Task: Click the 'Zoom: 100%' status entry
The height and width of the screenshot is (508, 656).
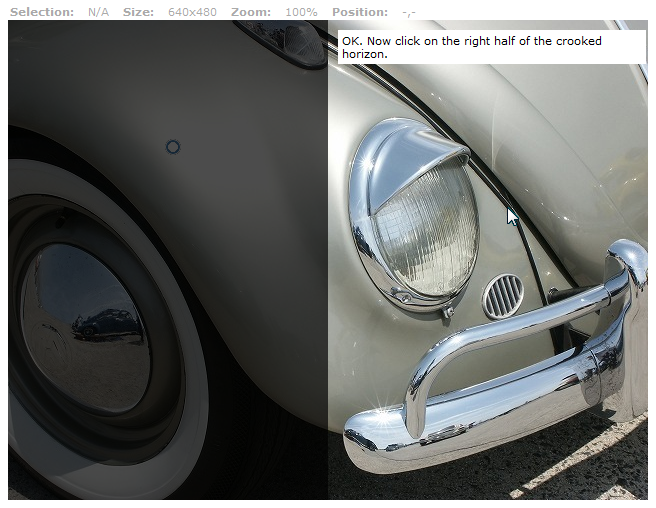Action: click(274, 12)
